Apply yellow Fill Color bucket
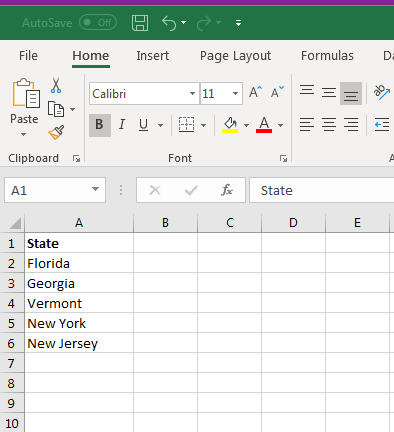This screenshot has height=432, width=394. click(x=230, y=125)
